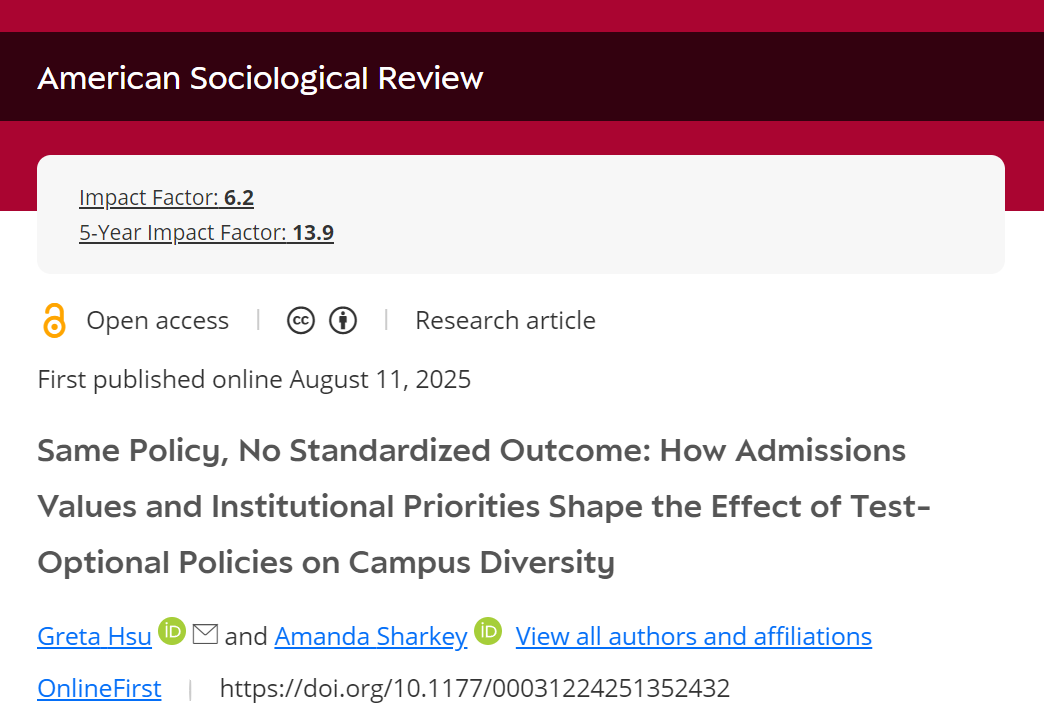The height and width of the screenshot is (710, 1044).
Task: Click the article DOI URL
Action: 475,688
